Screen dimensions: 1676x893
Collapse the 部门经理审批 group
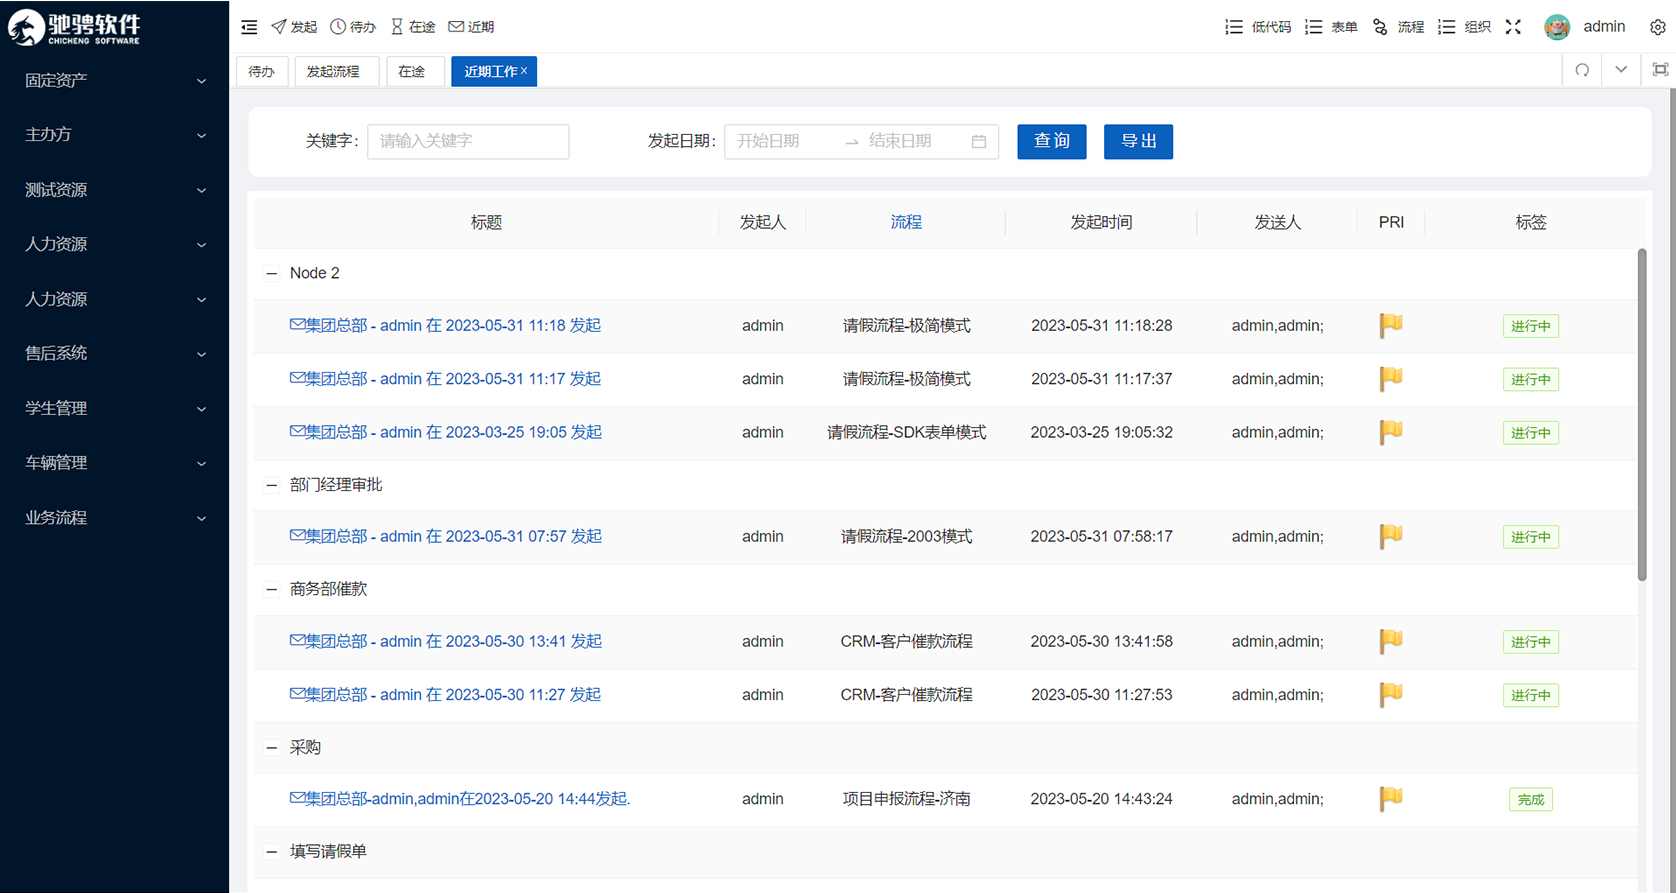coord(271,485)
